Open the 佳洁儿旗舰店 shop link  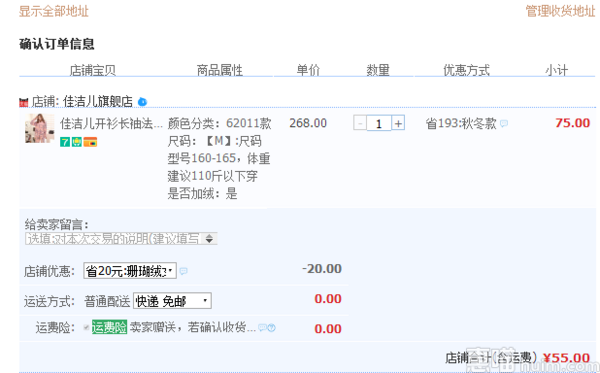click(x=98, y=101)
